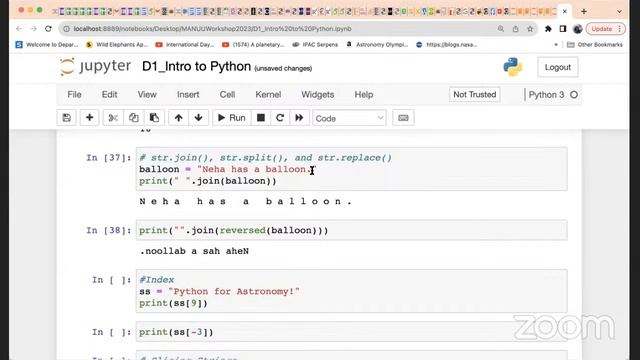Toggle the browser side panel icon
640x360 pixels.
pyautogui.click(x=563, y=29)
